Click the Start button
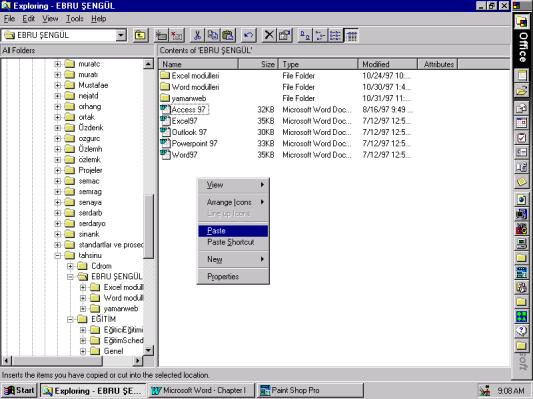533x399 pixels. pos(19,391)
